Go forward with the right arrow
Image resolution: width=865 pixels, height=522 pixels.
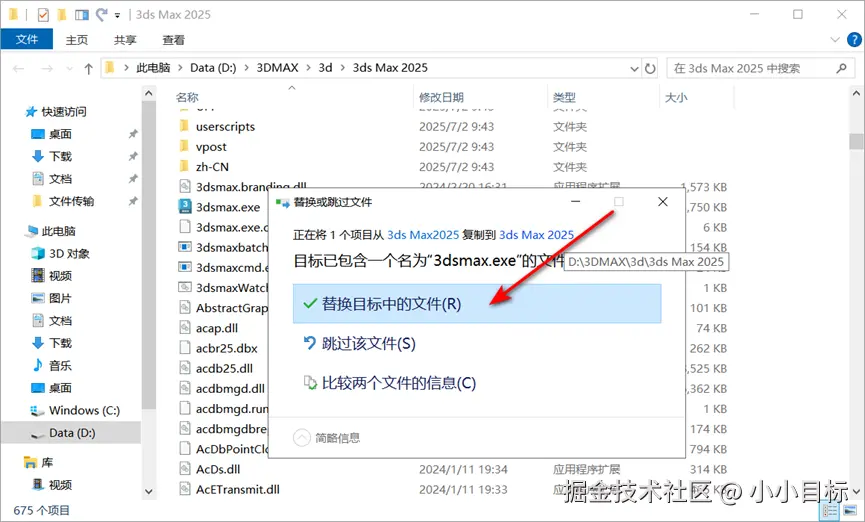tap(47, 68)
